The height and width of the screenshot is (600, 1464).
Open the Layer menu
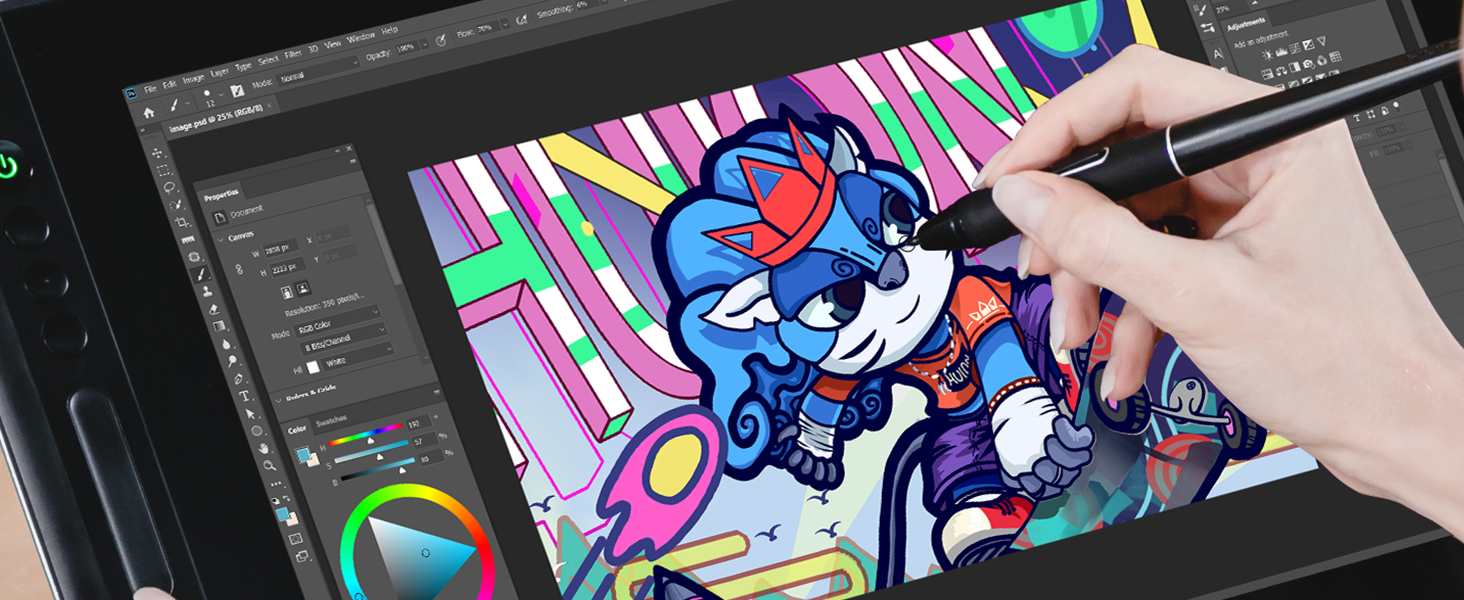click(220, 73)
